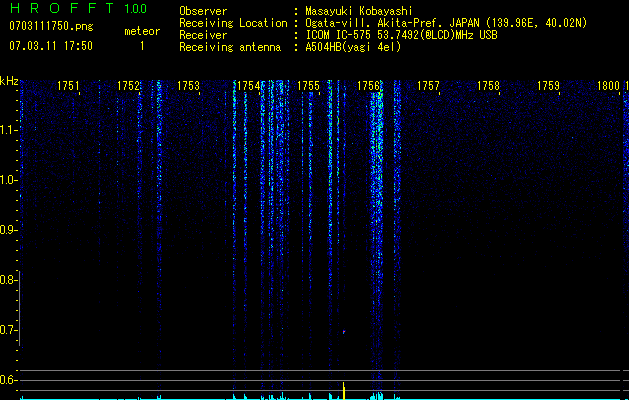This screenshot has height=400, width=629.
Task: Click the grey vertical bar beside the frequency axis
Action: pyautogui.click(x=19, y=308)
